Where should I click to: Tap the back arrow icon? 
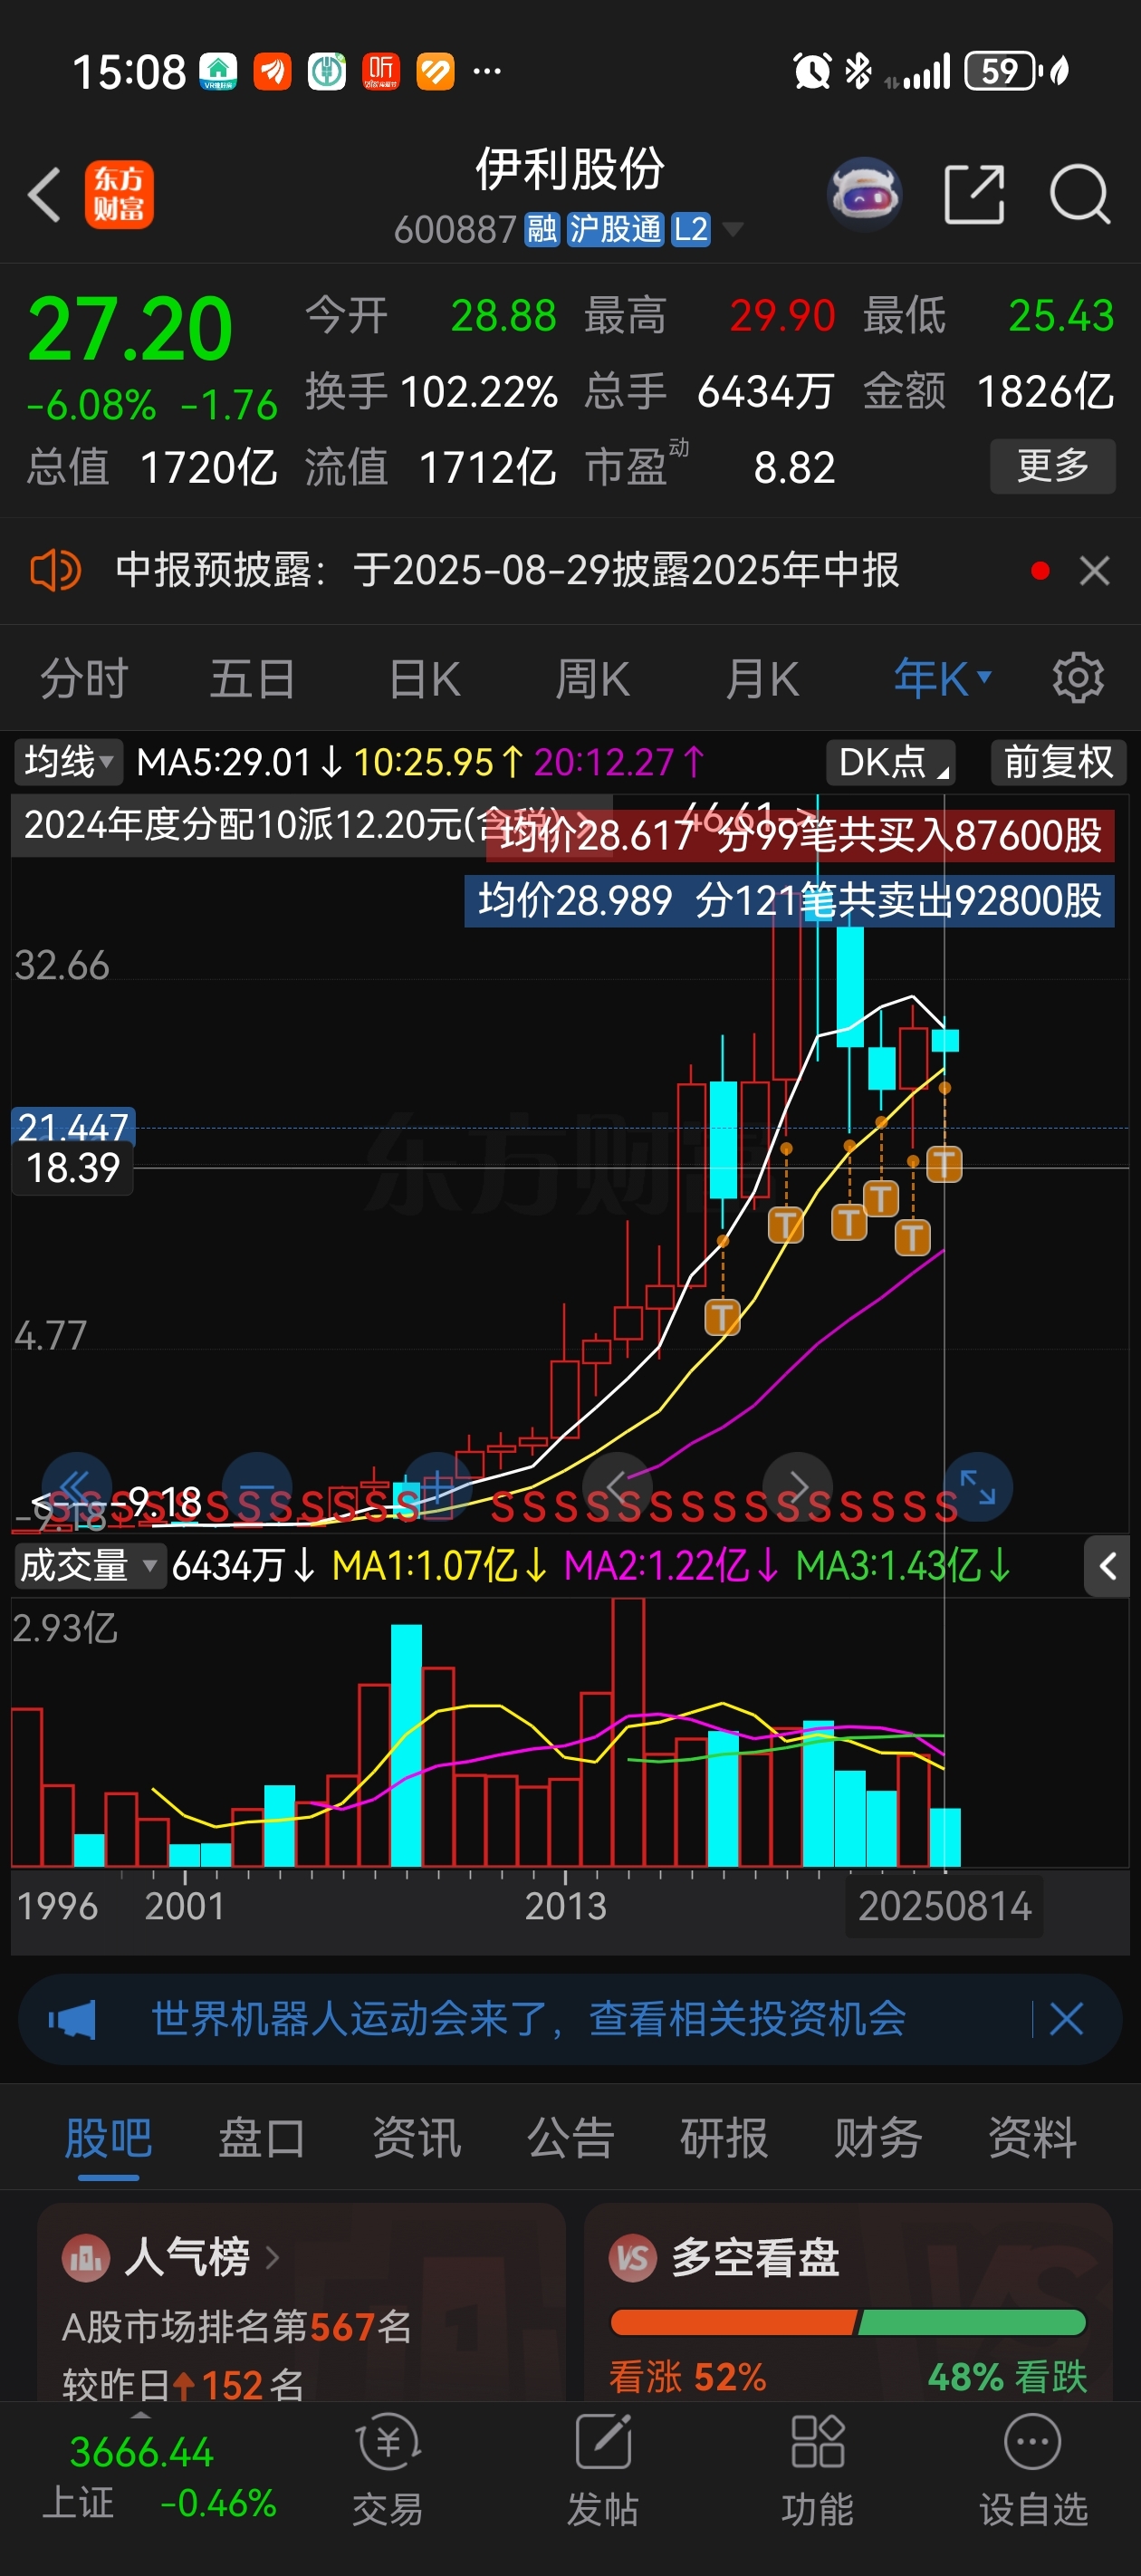coord(45,194)
